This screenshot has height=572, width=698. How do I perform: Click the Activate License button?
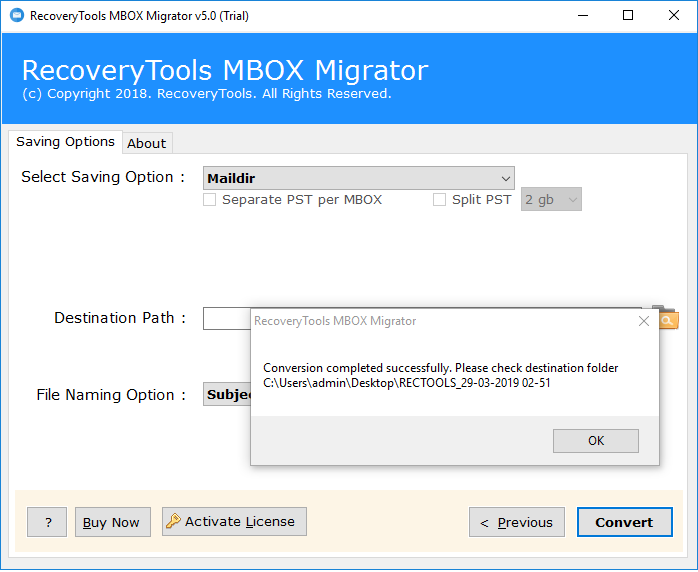[x=234, y=521]
